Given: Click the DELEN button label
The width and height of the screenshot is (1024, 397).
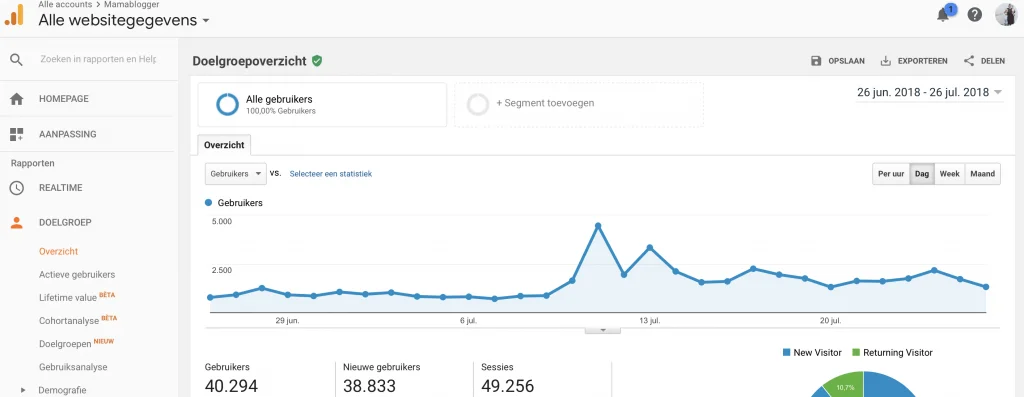Looking at the screenshot, I should (993, 61).
